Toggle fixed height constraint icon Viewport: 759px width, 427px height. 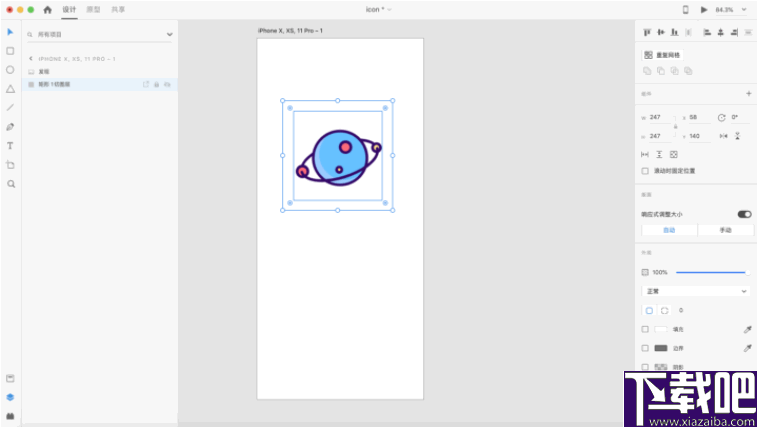pos(659,154)
